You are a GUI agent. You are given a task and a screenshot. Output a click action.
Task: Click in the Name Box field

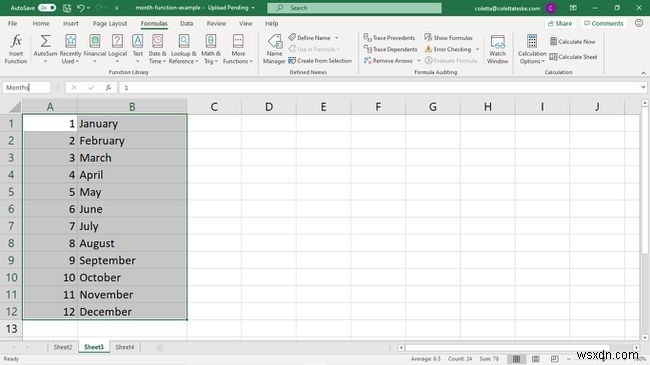[x=27, y=88]
